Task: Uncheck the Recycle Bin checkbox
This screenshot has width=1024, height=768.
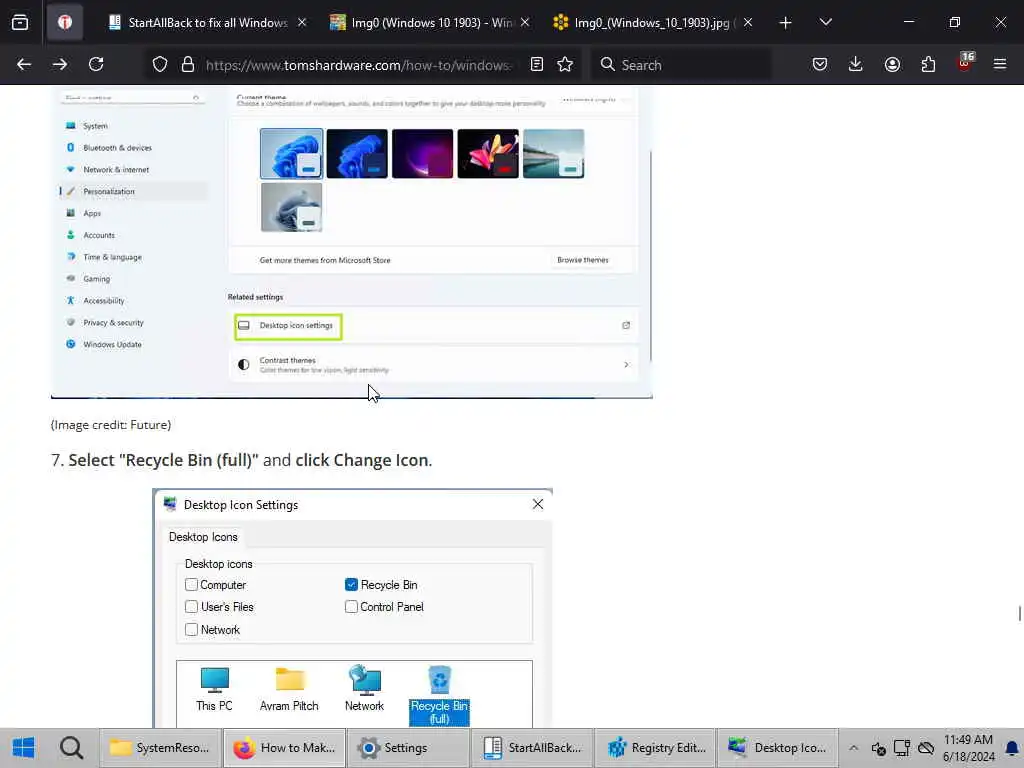Action: (x=351, y=584)
